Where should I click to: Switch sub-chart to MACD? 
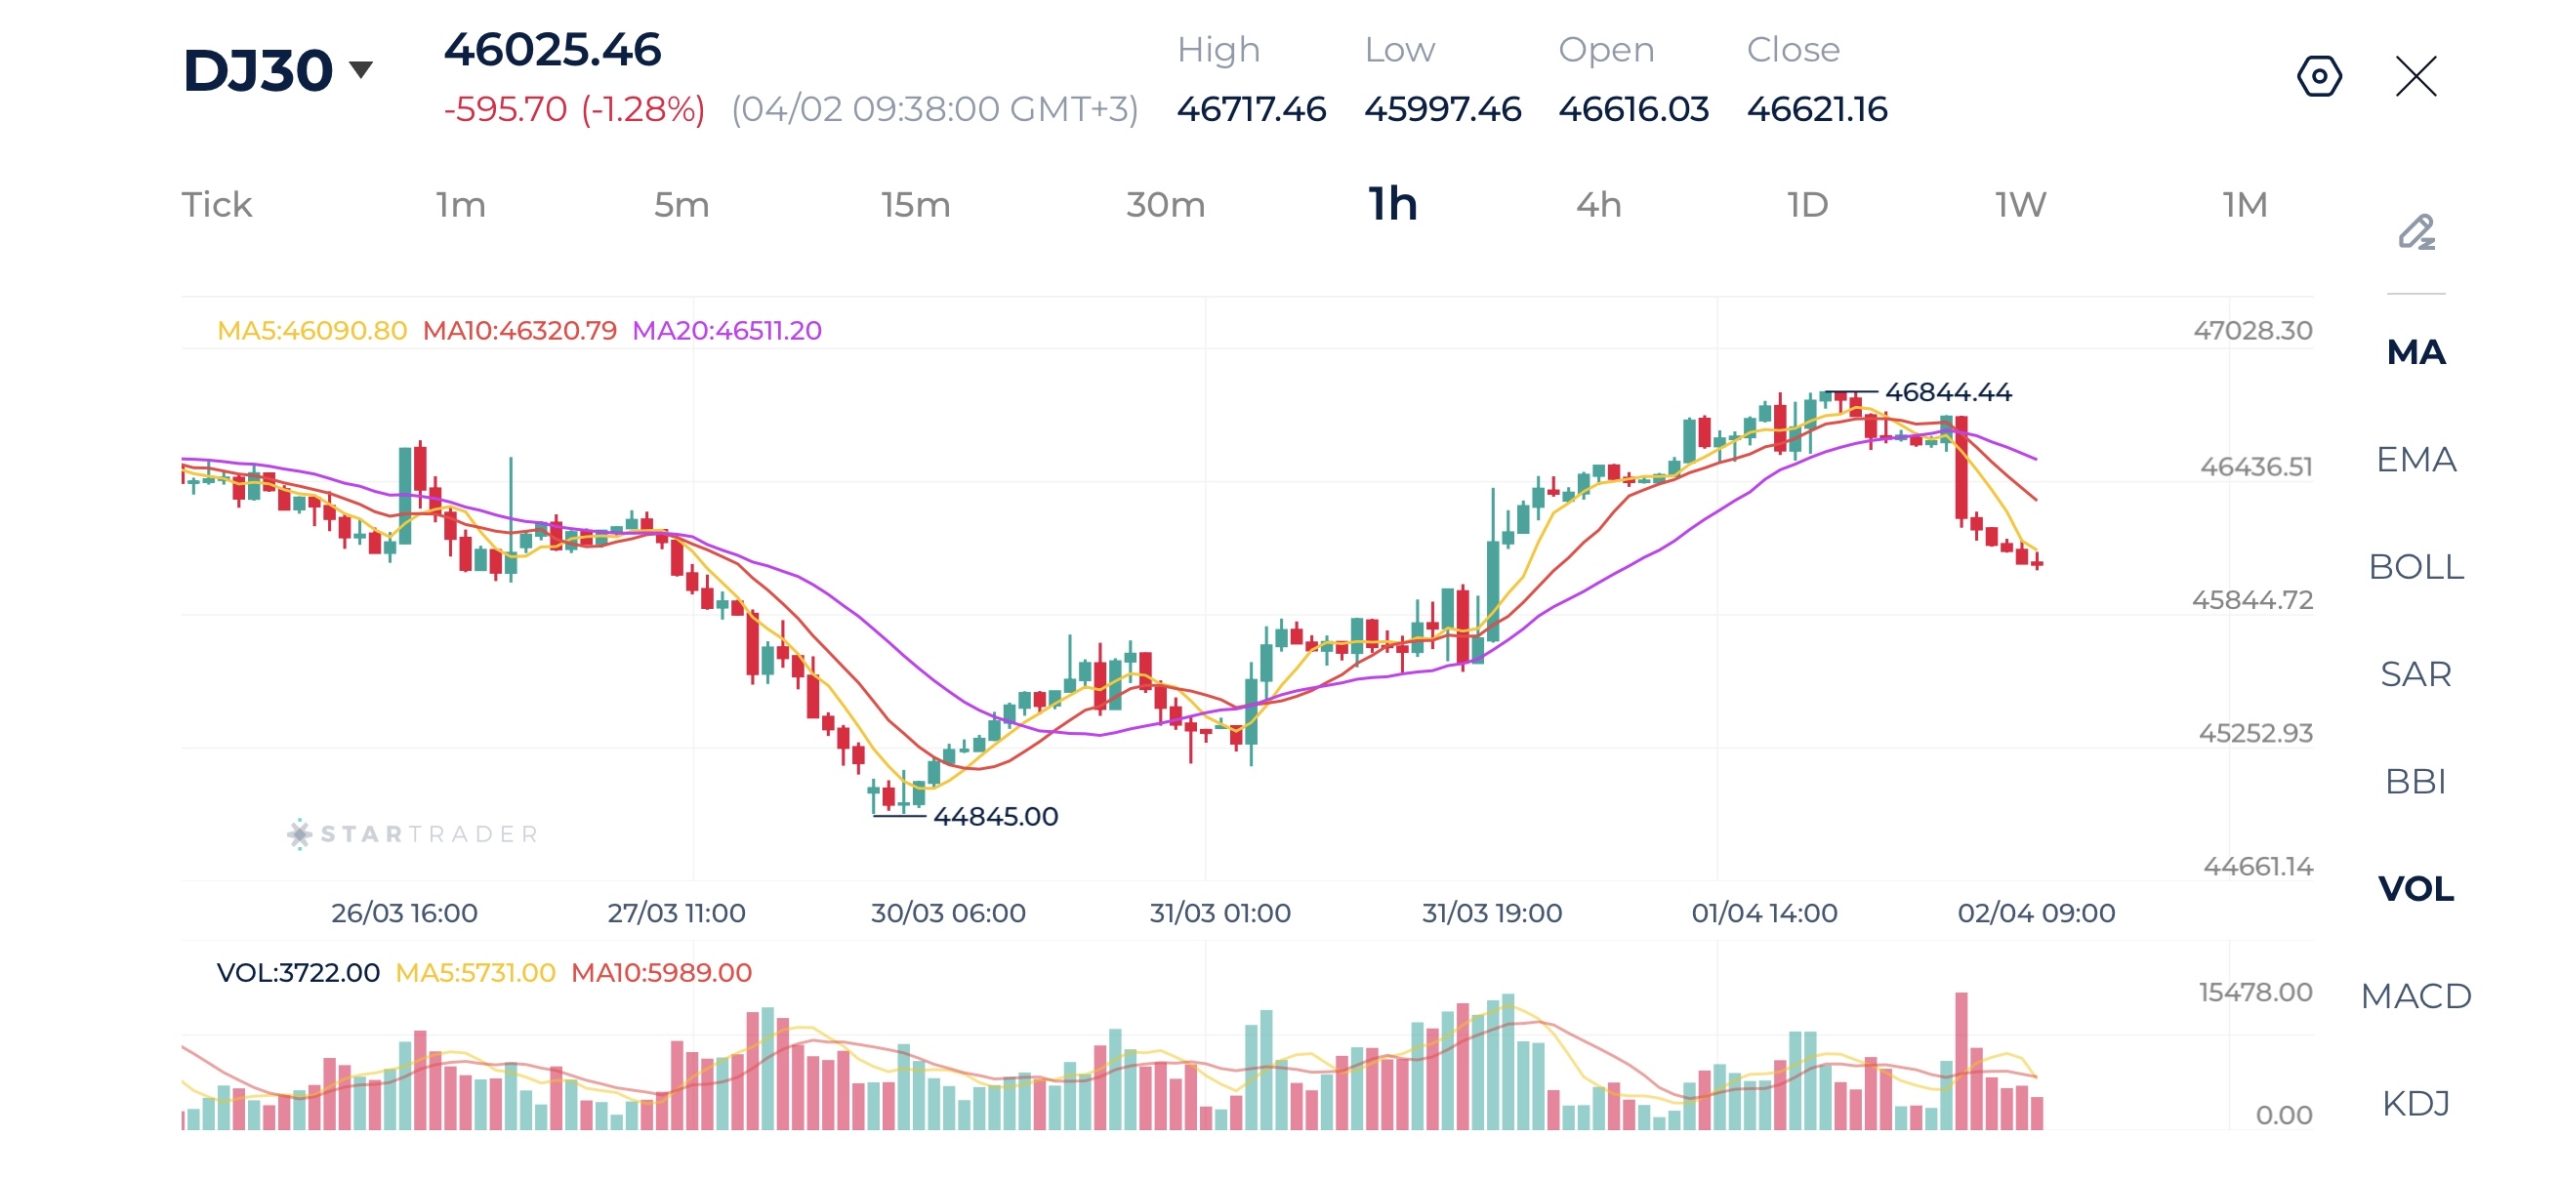[2415, 996]
